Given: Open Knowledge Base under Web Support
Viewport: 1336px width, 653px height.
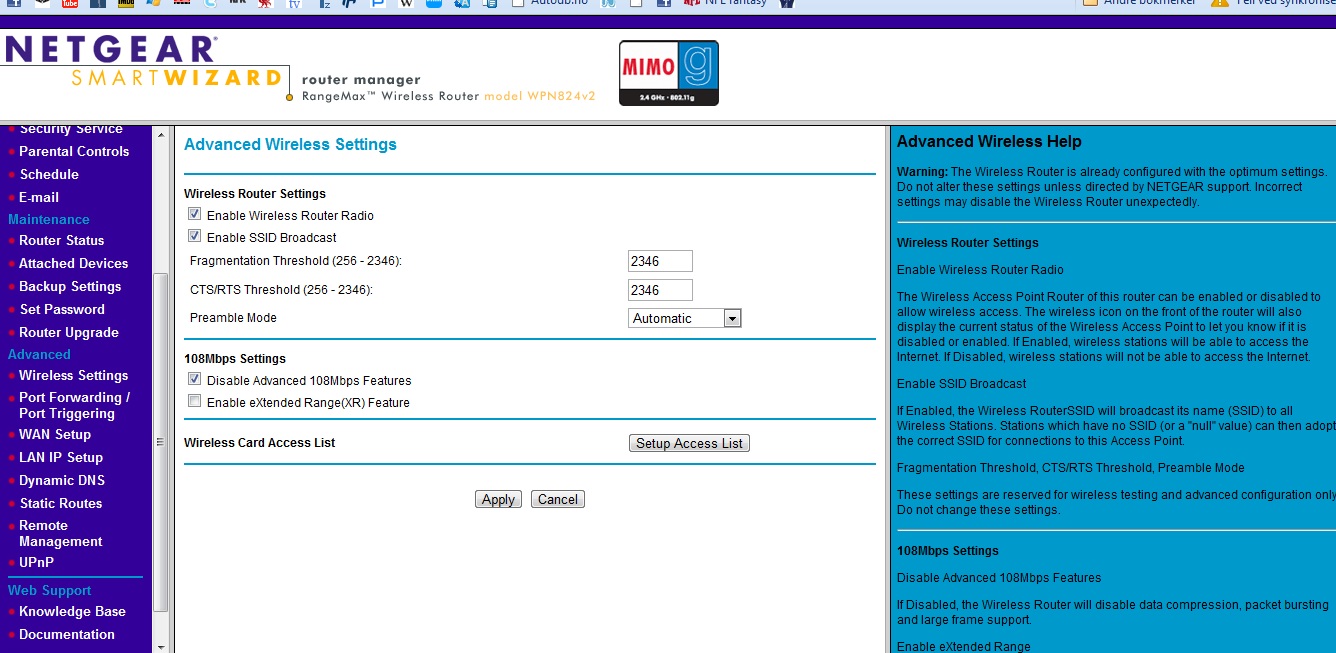Looking at the screenshot, I should click(x=72, y=611).
